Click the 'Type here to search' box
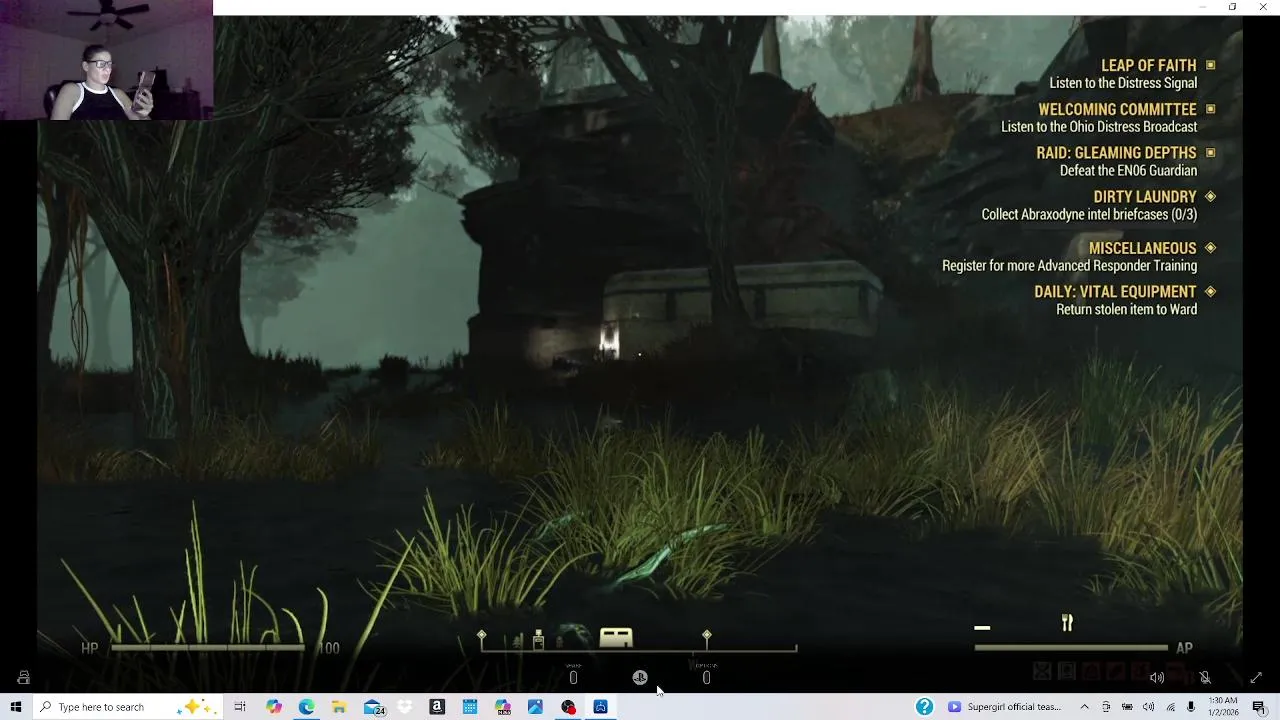This screenshot has height=720, width=1280. point(129,707)
